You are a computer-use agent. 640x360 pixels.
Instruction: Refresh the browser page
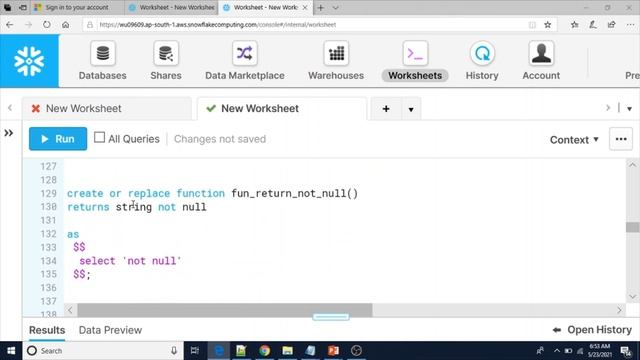(47, 25)
